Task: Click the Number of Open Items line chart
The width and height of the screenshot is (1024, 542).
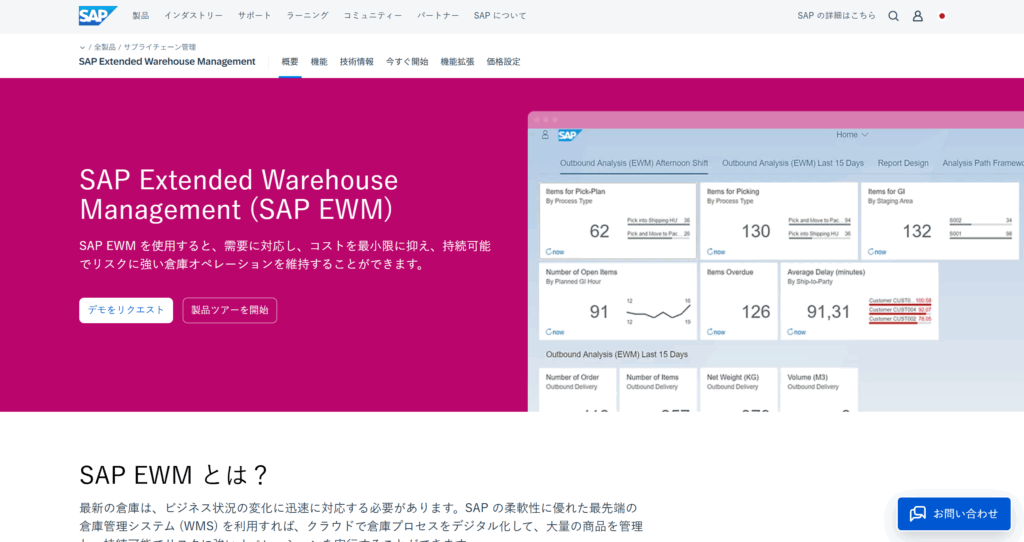Action: click(x=658, y=311)
